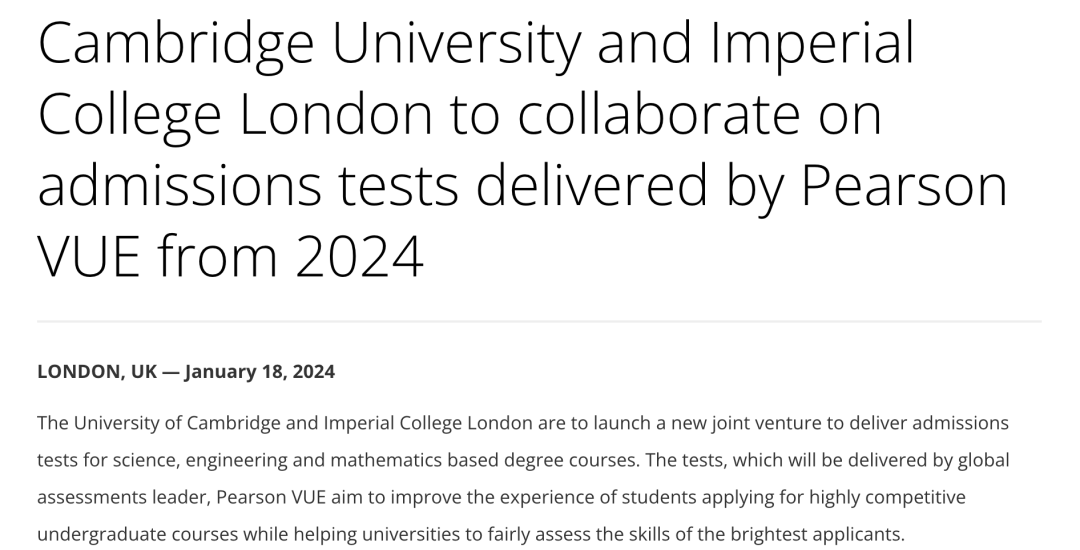Screen dimensions: 1080x550
Task: Click "Imperial College London" in the body paragraph
Action: (x=428, y=423)
